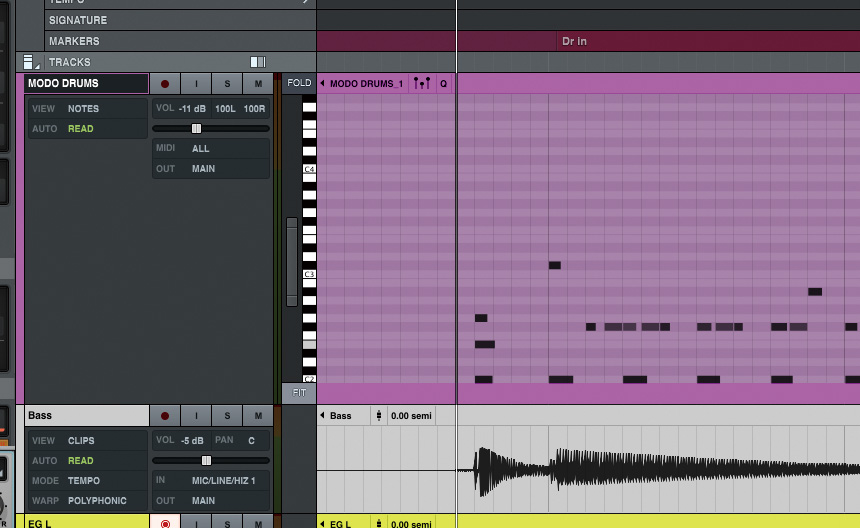Click Bass volume slider handle
Image resolution: width=860 pixels, height=528 pixels.
[206, 461]
